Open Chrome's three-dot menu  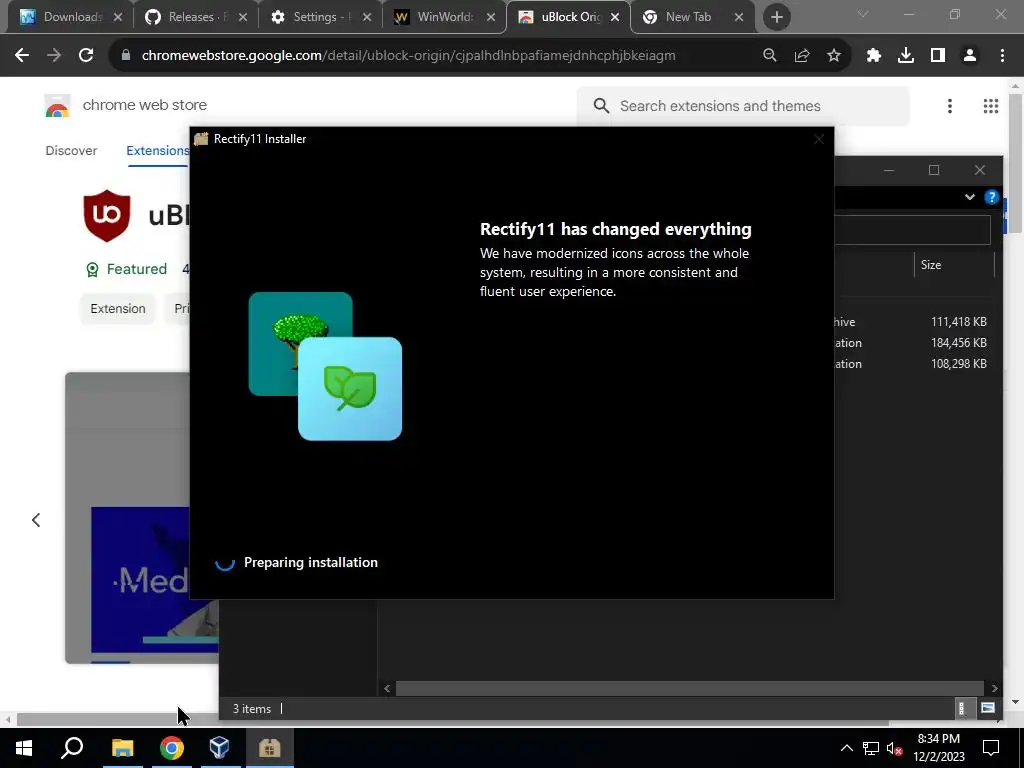click(x=1002, y=56)
